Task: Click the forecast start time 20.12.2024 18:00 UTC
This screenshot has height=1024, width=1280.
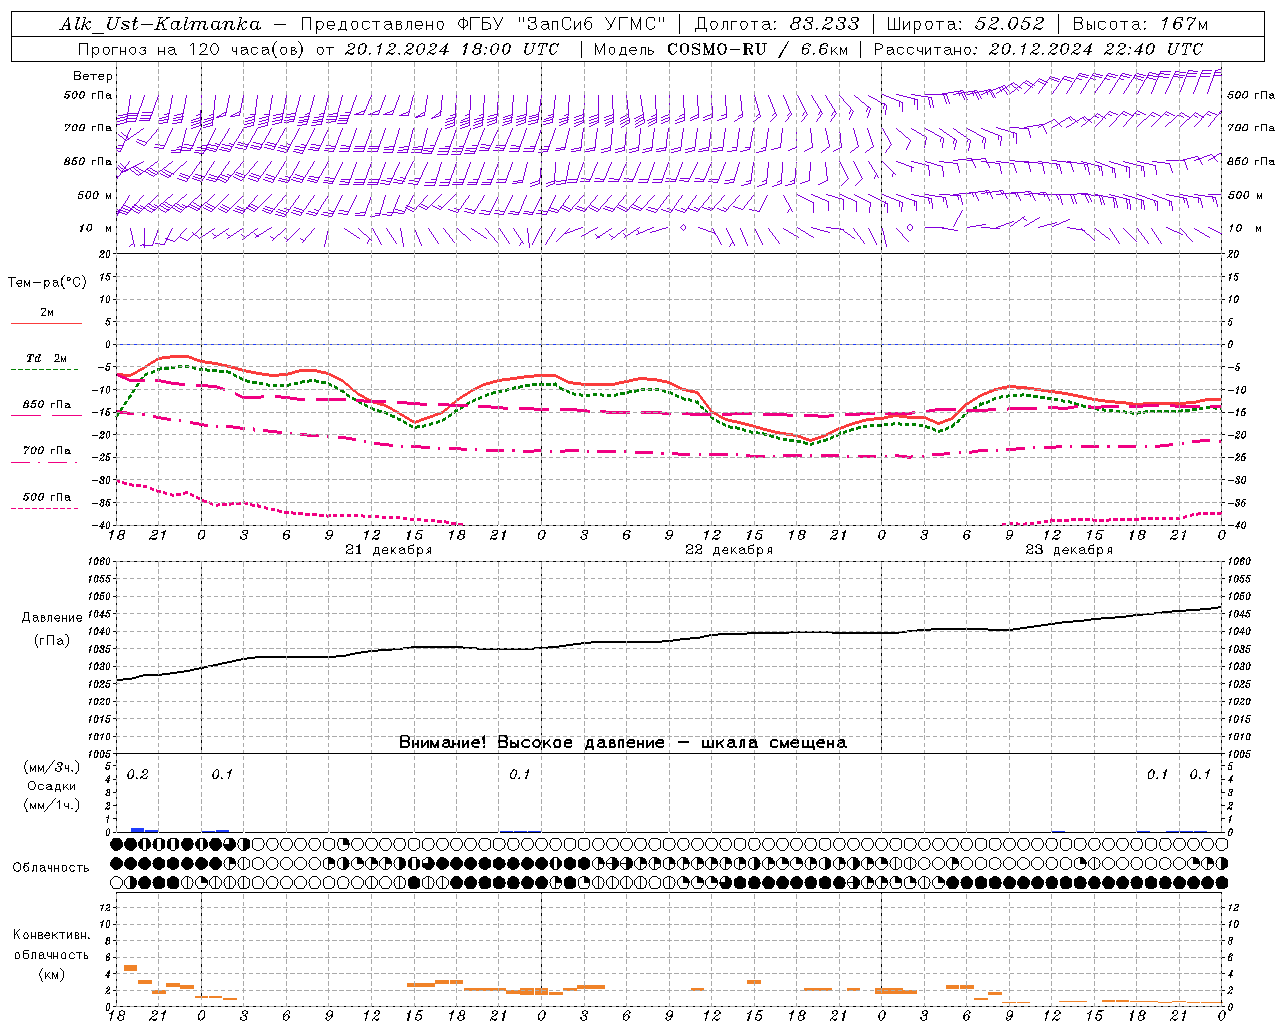Action: [452, 49]
